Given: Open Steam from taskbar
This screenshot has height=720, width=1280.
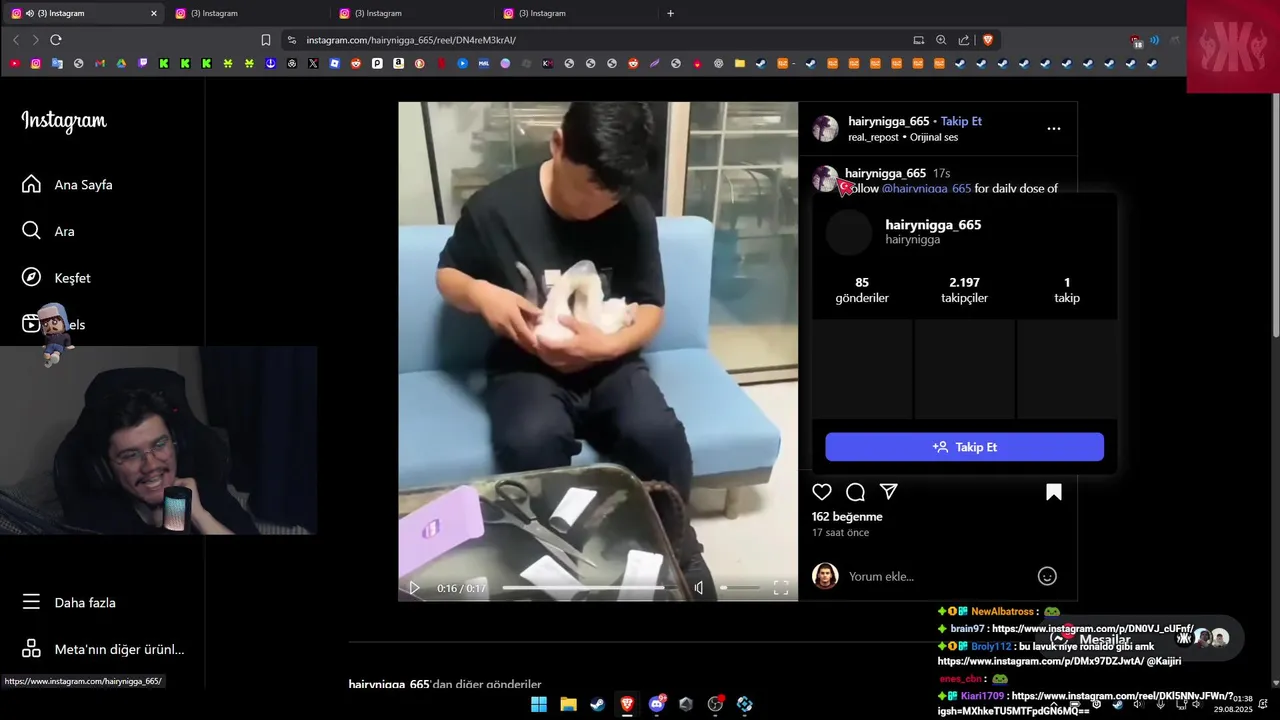Looking at the screenshot, I should click(597, 704).
